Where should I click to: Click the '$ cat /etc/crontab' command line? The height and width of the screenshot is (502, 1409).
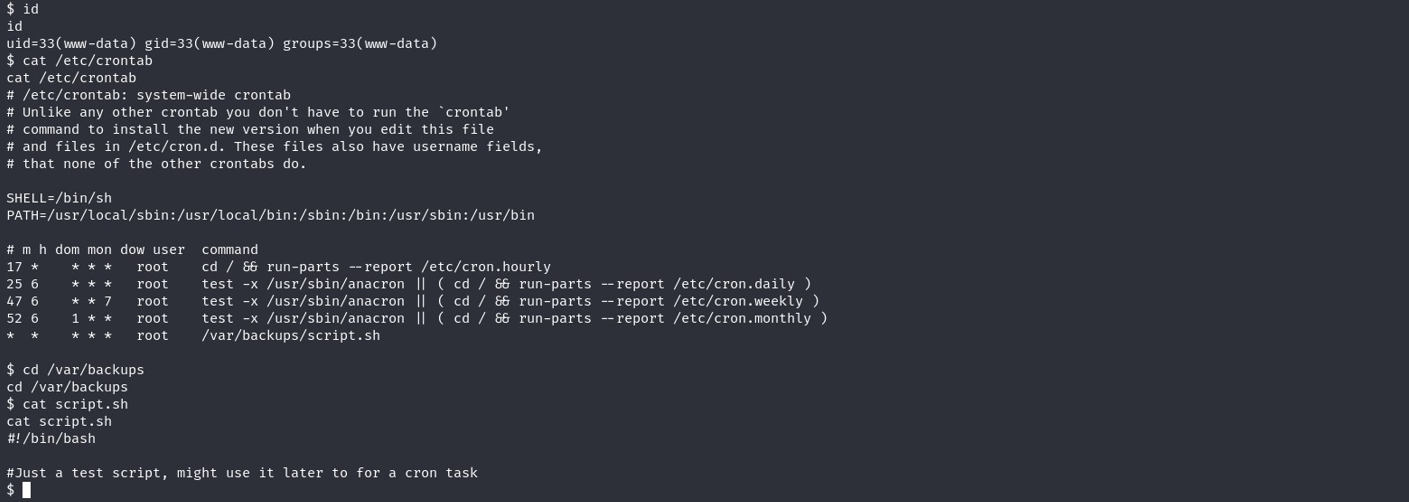pos(80,60)
